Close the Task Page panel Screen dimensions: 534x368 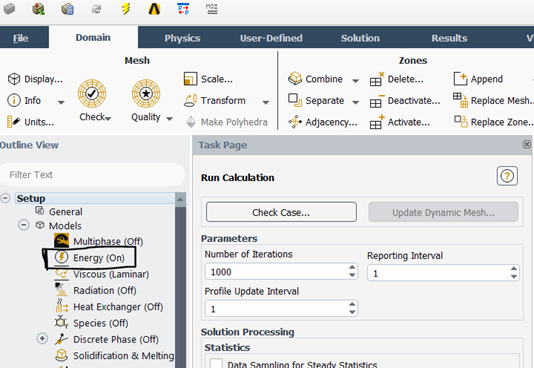coord(527,144)
